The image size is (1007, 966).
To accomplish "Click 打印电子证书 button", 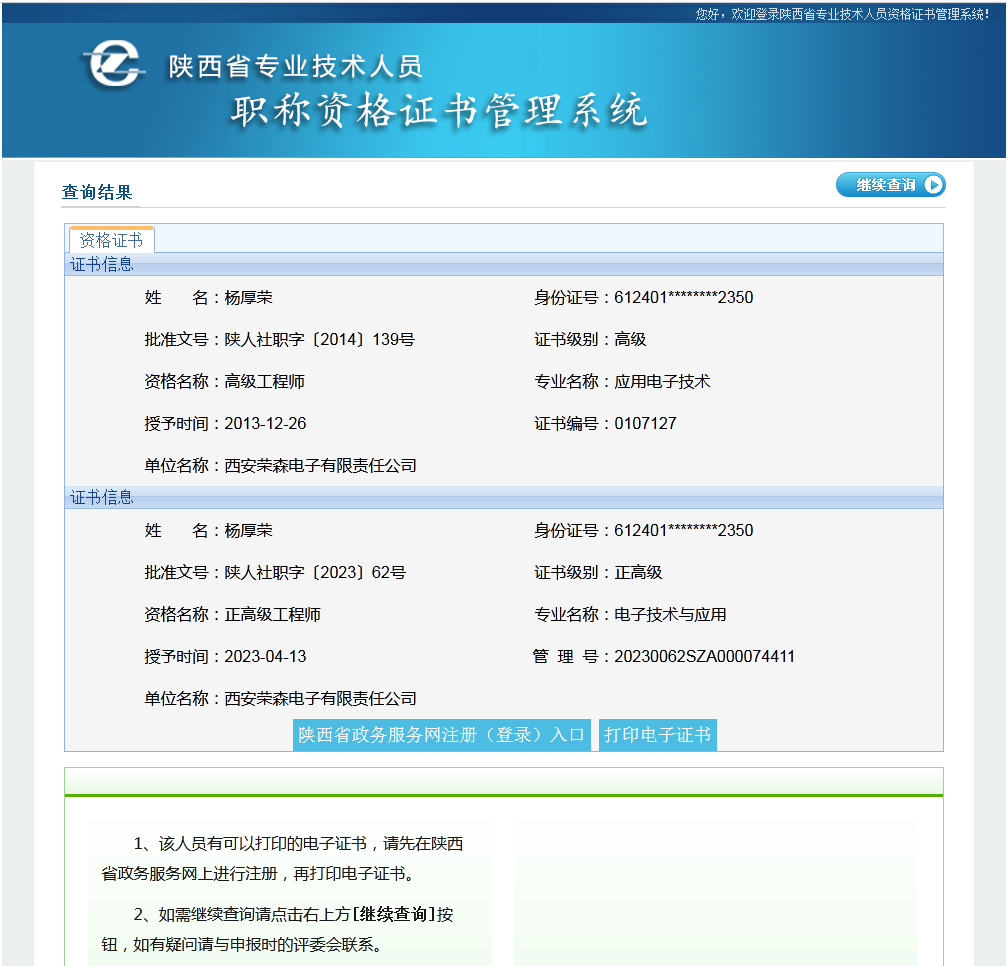I will 658,735.
